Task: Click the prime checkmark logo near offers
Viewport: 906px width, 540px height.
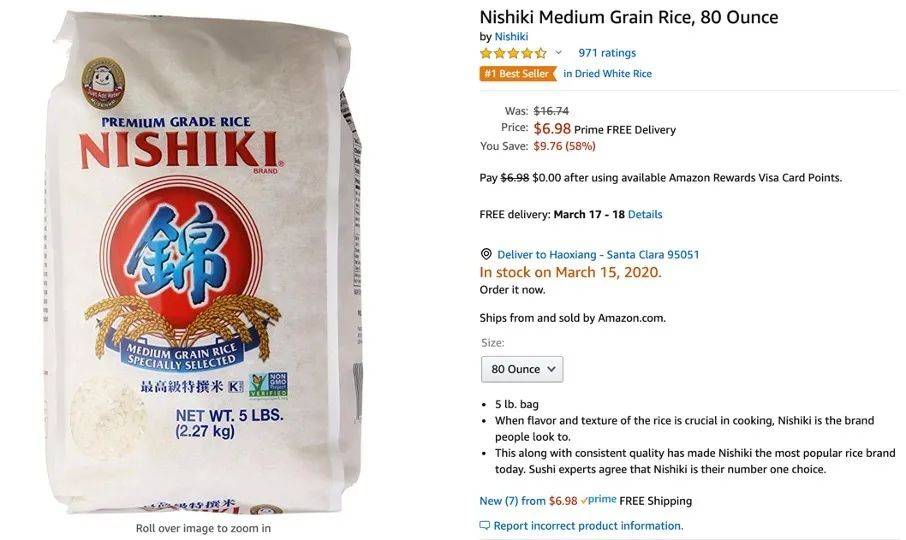Action: coord(598,500)
